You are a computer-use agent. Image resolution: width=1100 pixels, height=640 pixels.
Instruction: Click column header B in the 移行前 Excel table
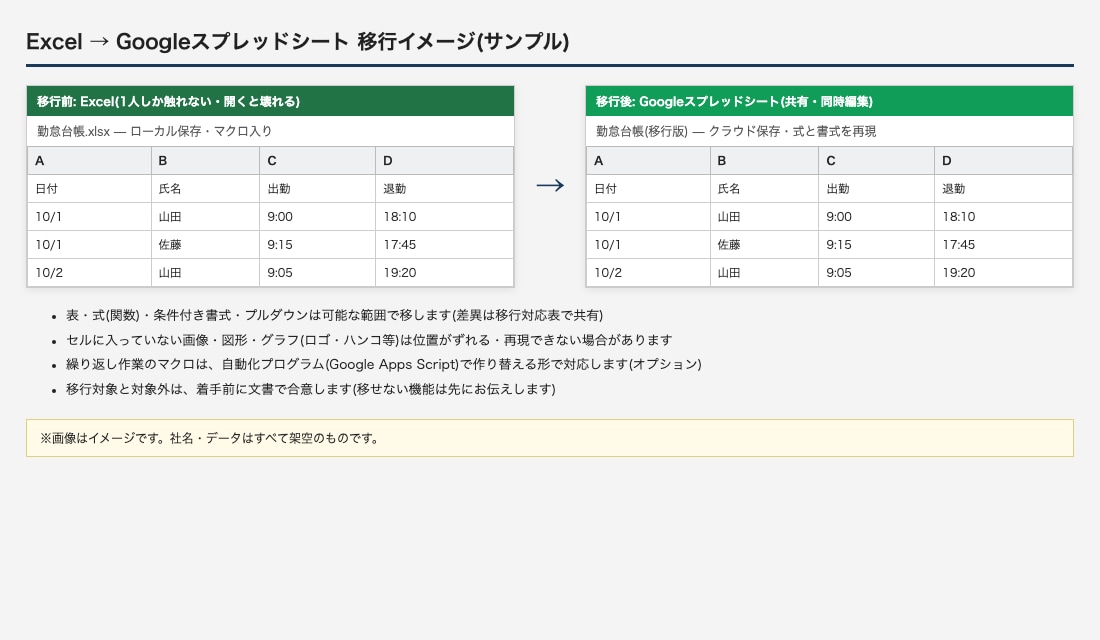[x=206, y=161]
